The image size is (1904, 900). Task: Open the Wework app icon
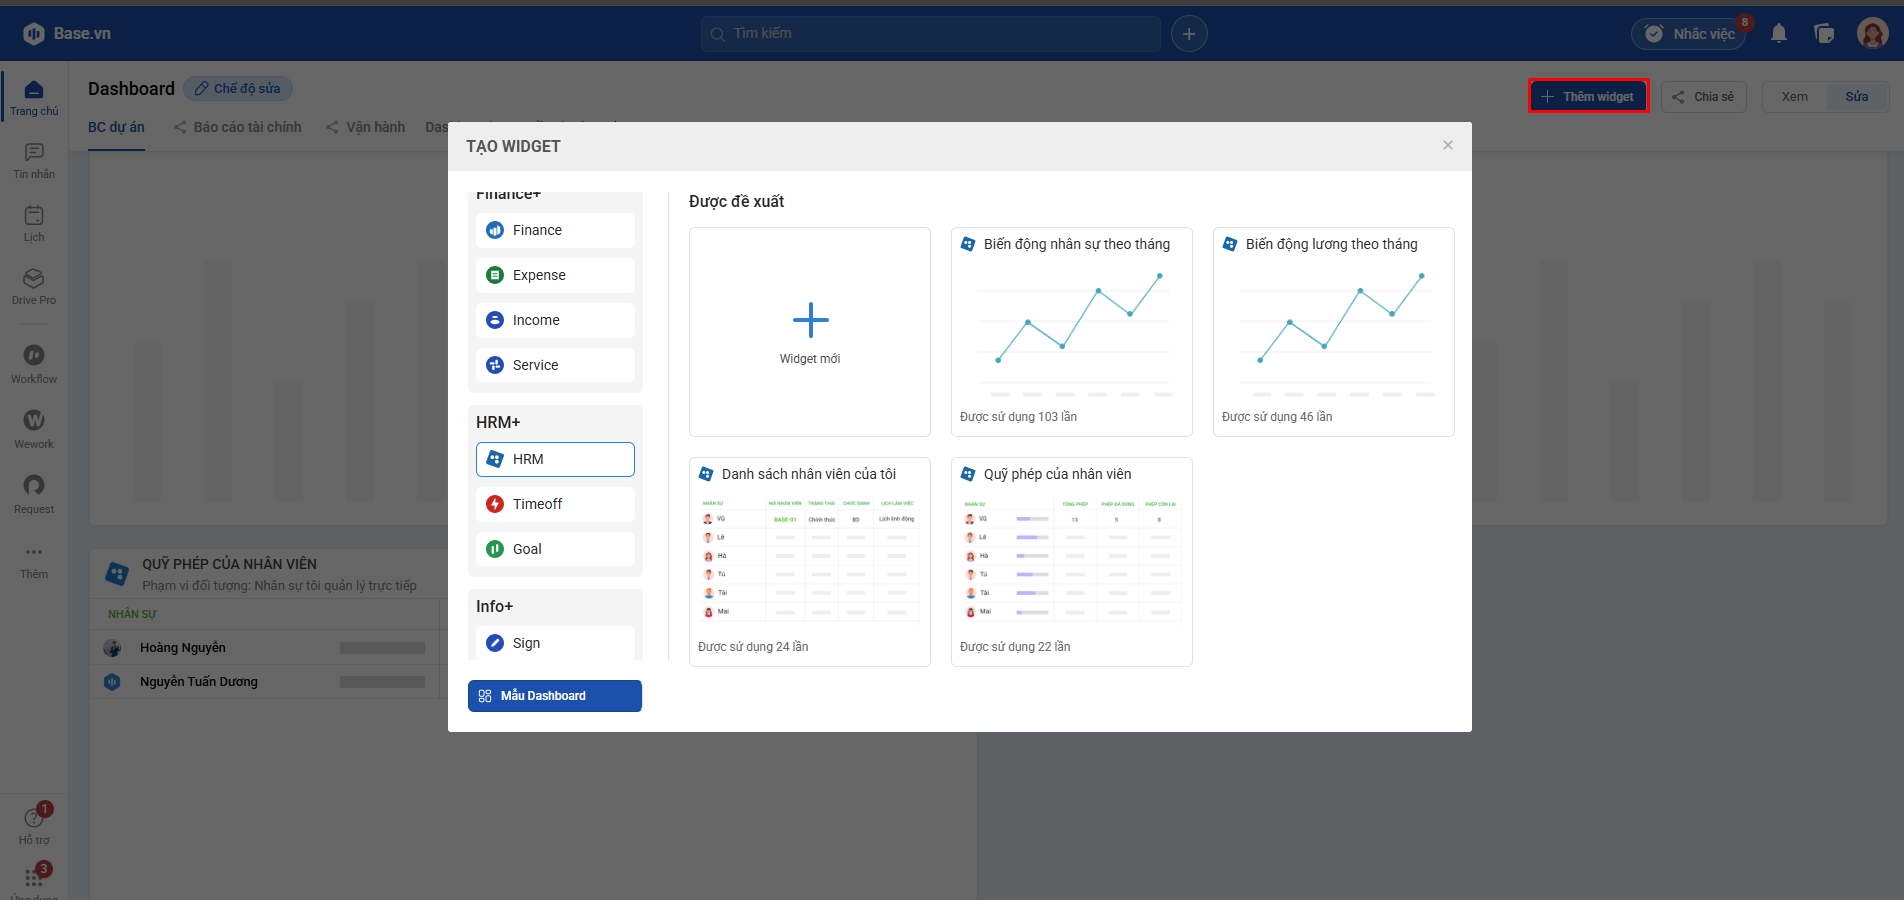(34, 430)
